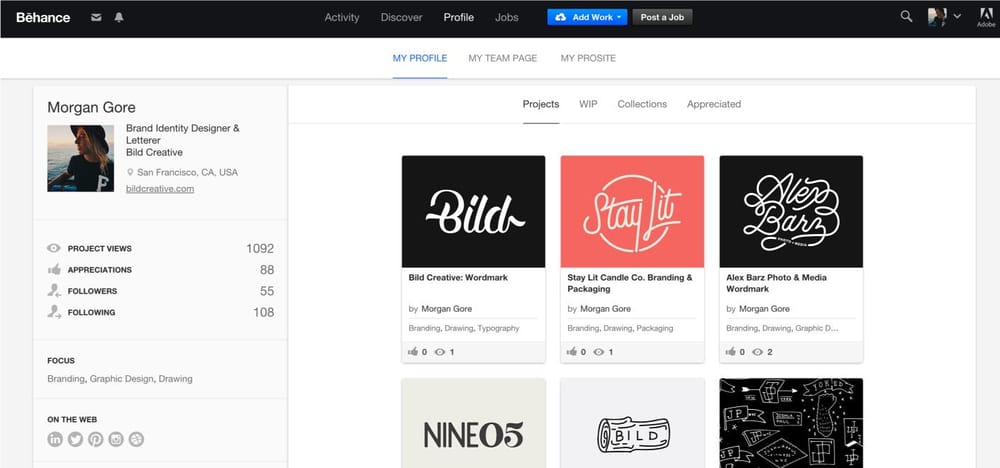
Task: Click the 88 appreciations count
Action: pyautogui.click(x=267, y=270)
